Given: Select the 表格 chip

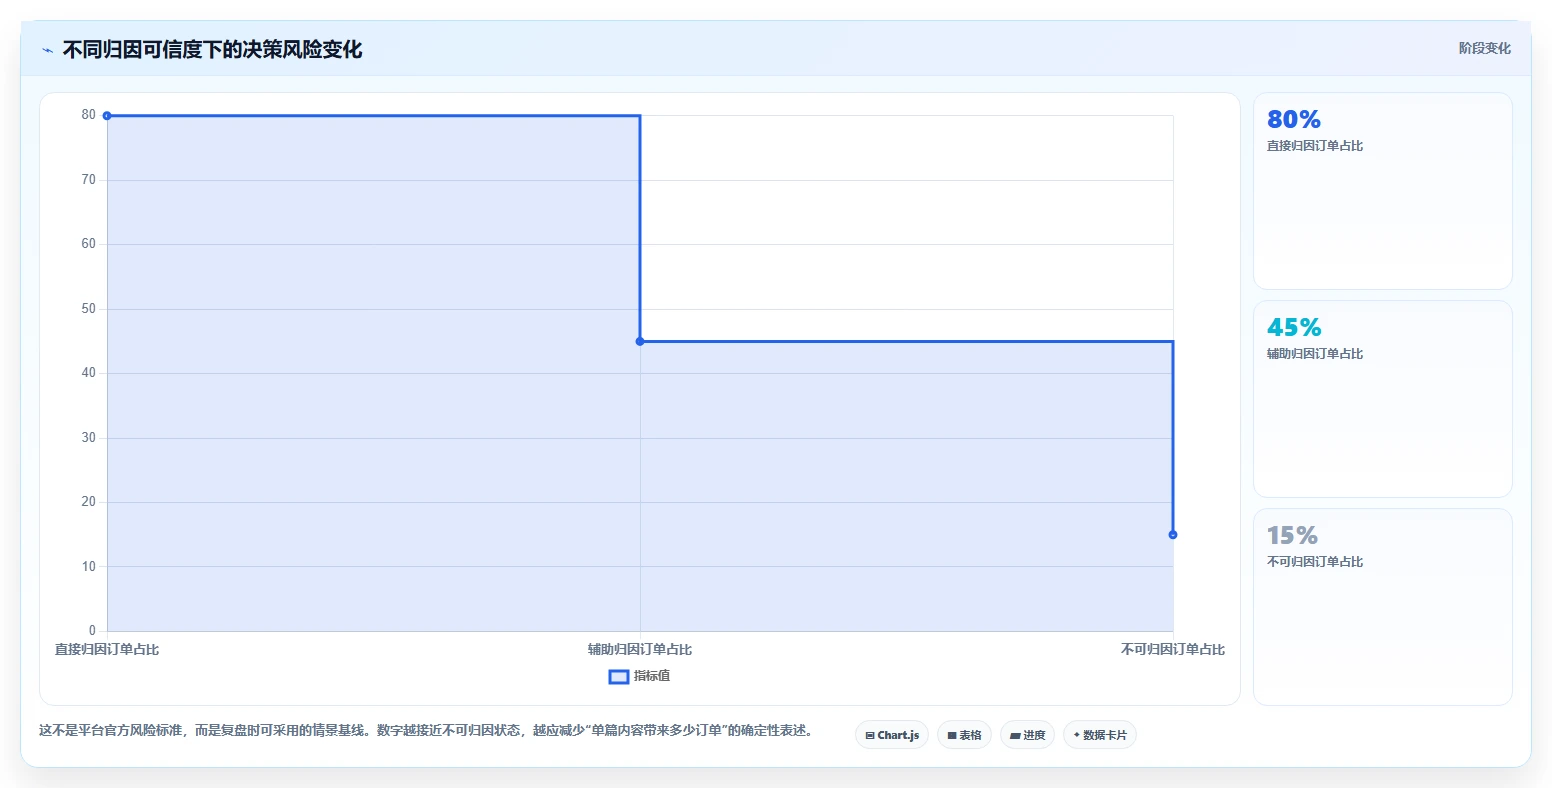Looking at the screenshot, I should pos(964,735).
